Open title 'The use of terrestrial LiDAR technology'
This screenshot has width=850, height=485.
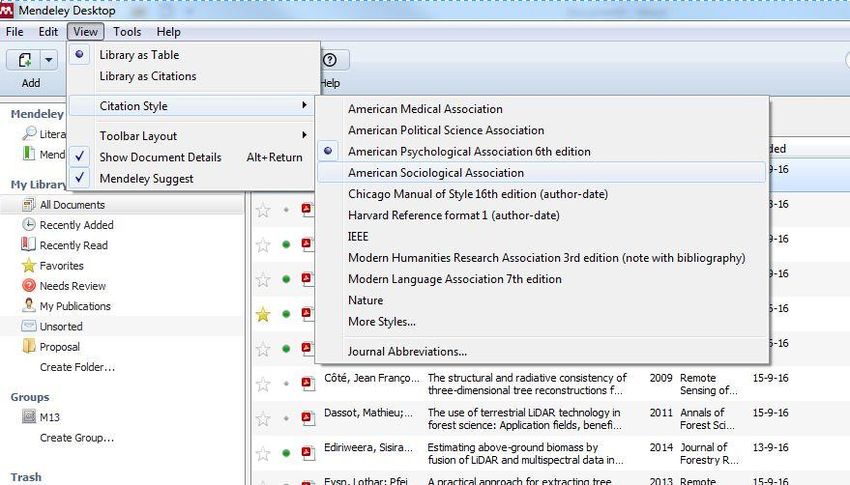[525, 418]
